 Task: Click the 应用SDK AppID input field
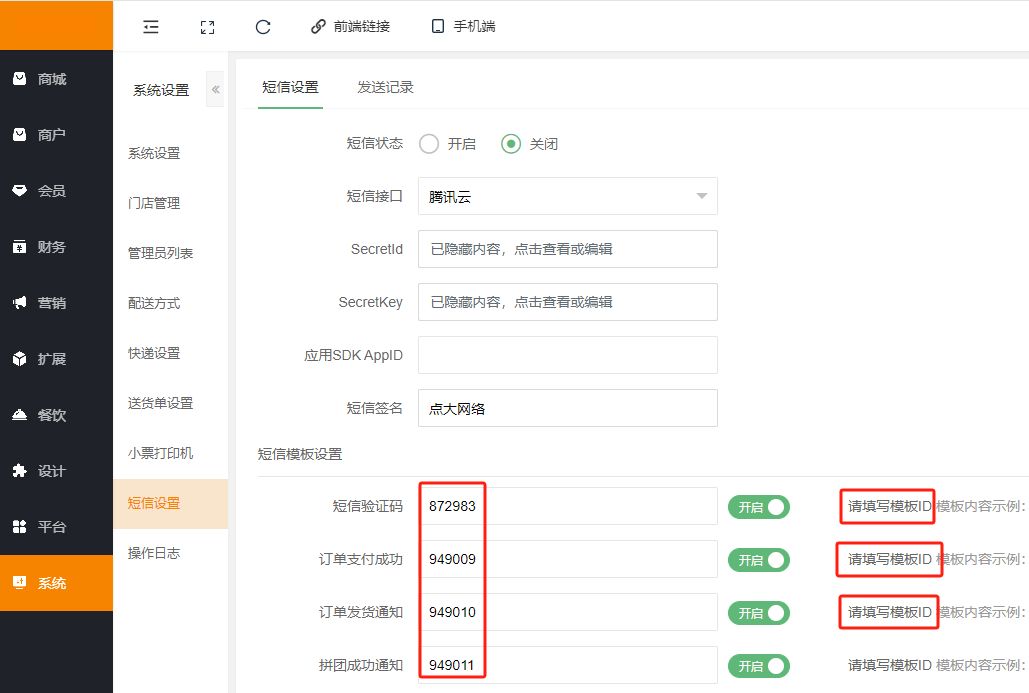567,355
